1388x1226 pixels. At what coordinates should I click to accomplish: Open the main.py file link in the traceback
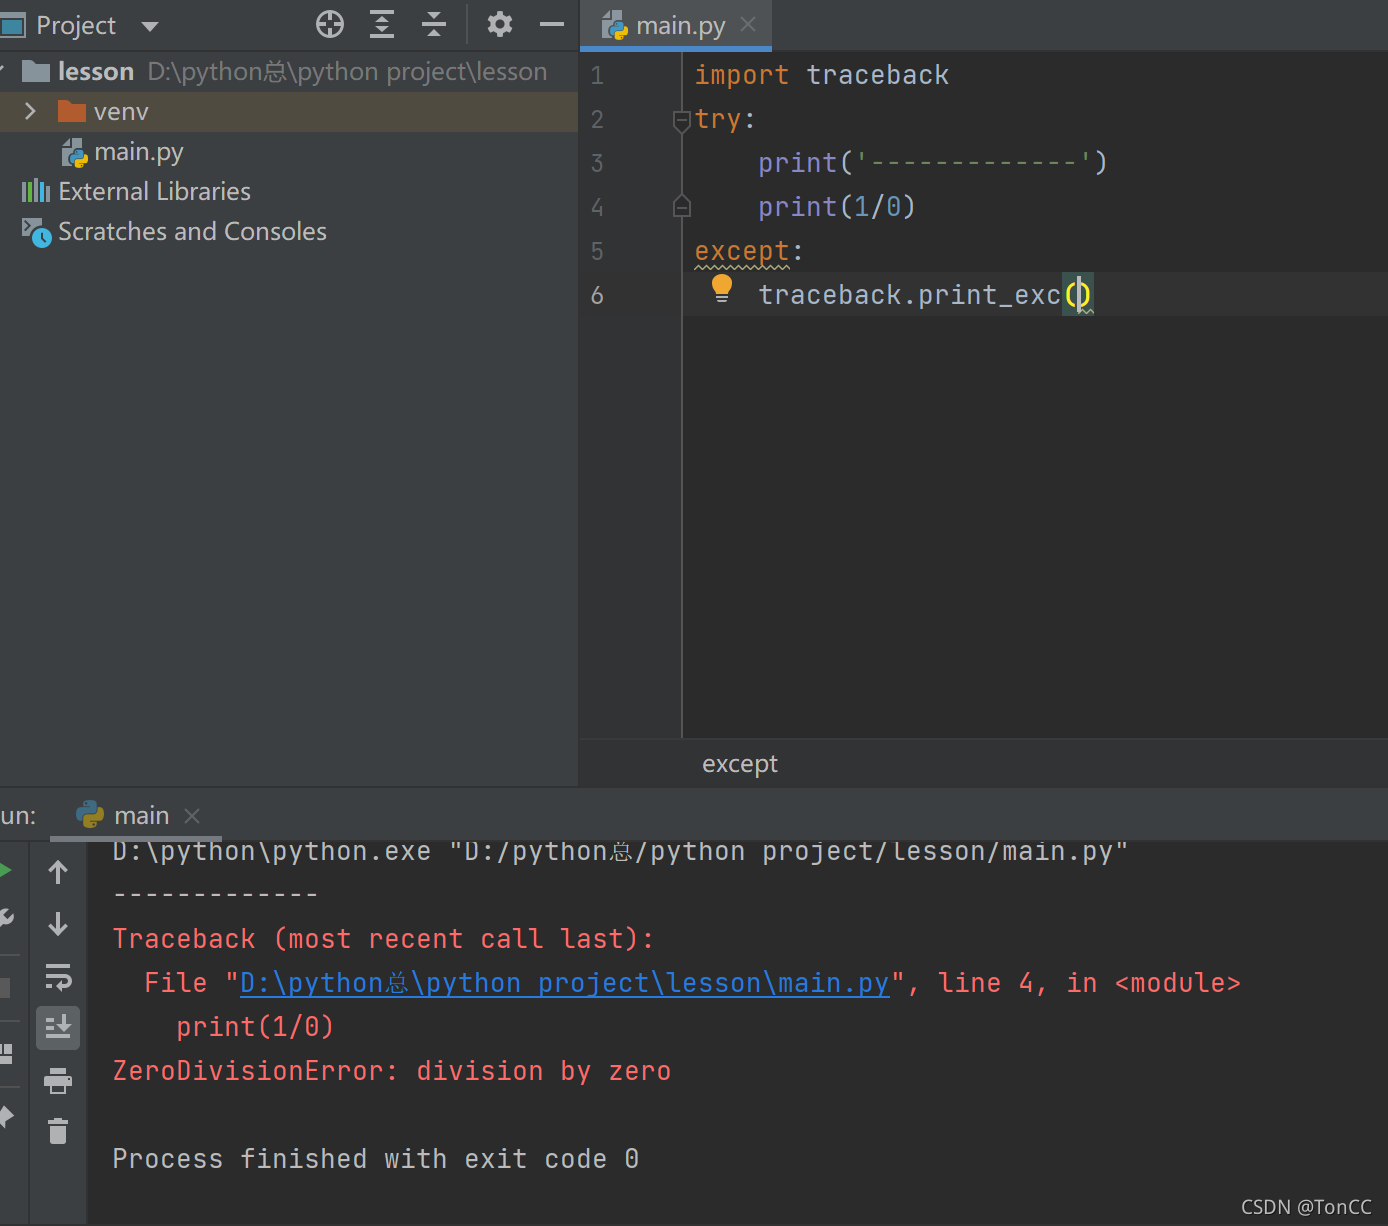coord(565,984)
